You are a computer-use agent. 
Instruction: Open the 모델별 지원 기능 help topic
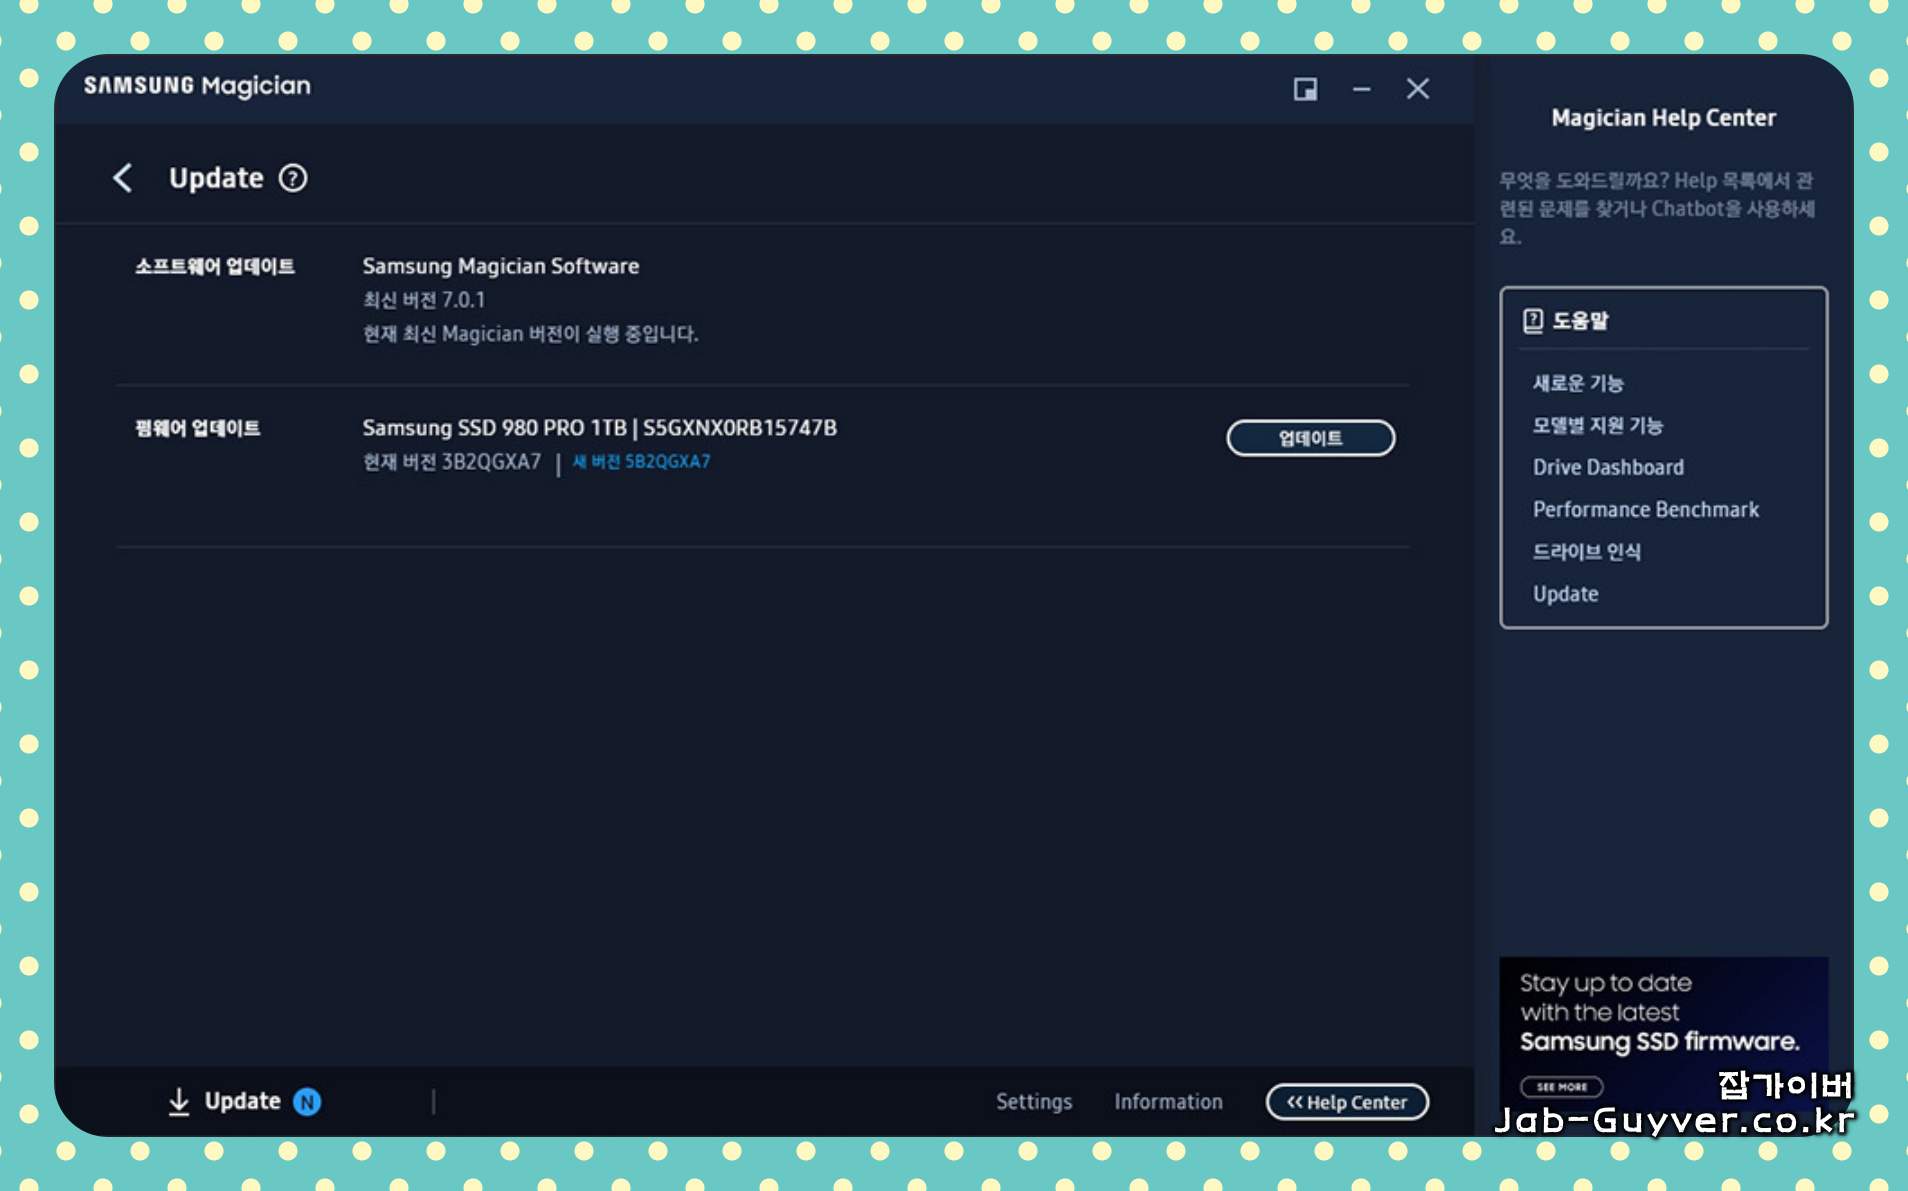1597,425
